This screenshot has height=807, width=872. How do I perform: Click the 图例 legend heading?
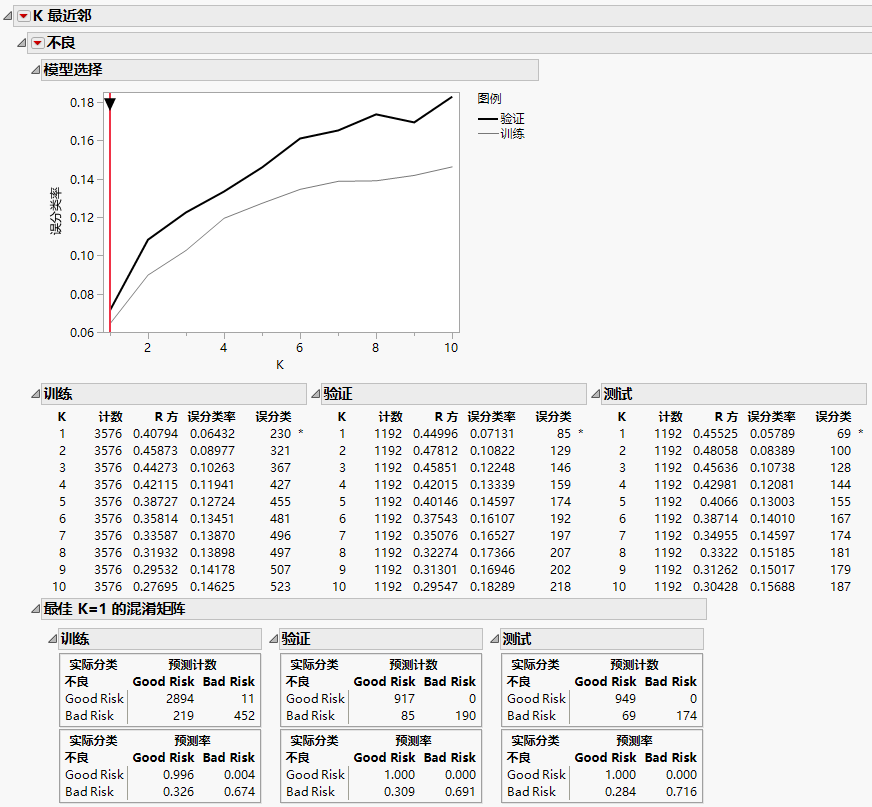[489, 99]
